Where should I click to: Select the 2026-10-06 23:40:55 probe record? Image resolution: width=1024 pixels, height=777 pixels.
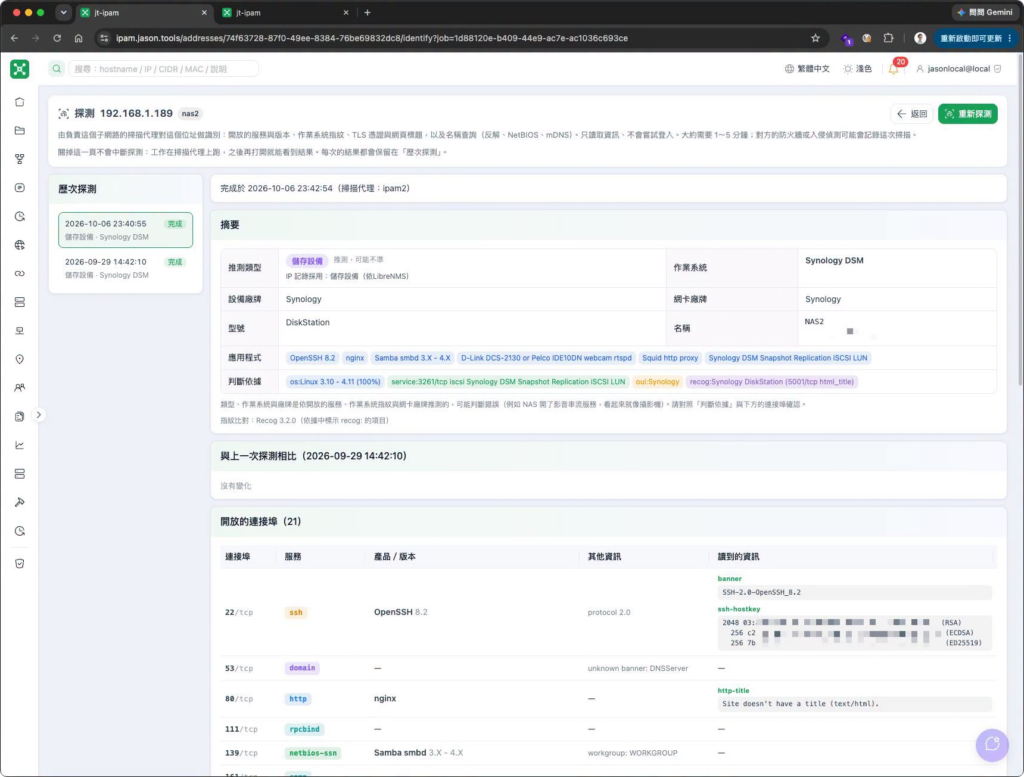click(125, 230)
